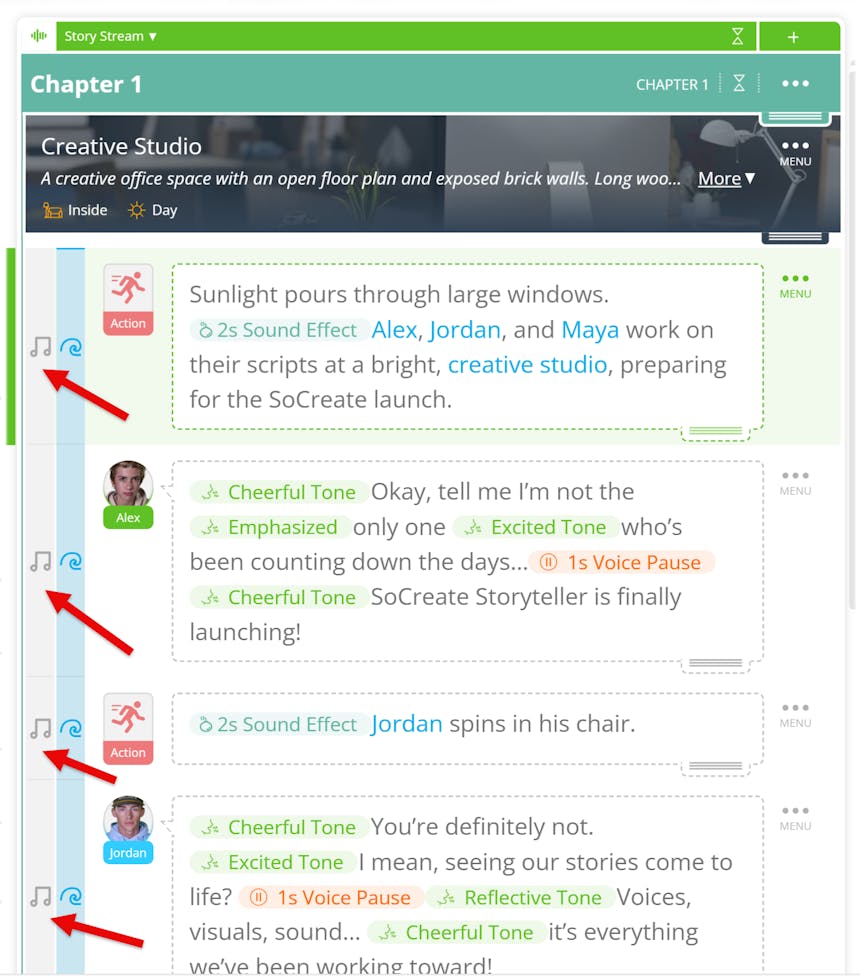The height and width of the screenshot is (976, 860).
Task: Open MENU for Jordan dialogue item
Action: pyautogui.click(x=795, y=818)
